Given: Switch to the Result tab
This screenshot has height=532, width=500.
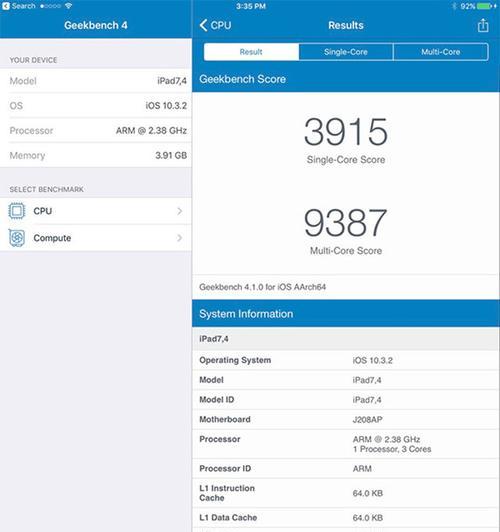Looking at the screenshot, I should 251,52.
